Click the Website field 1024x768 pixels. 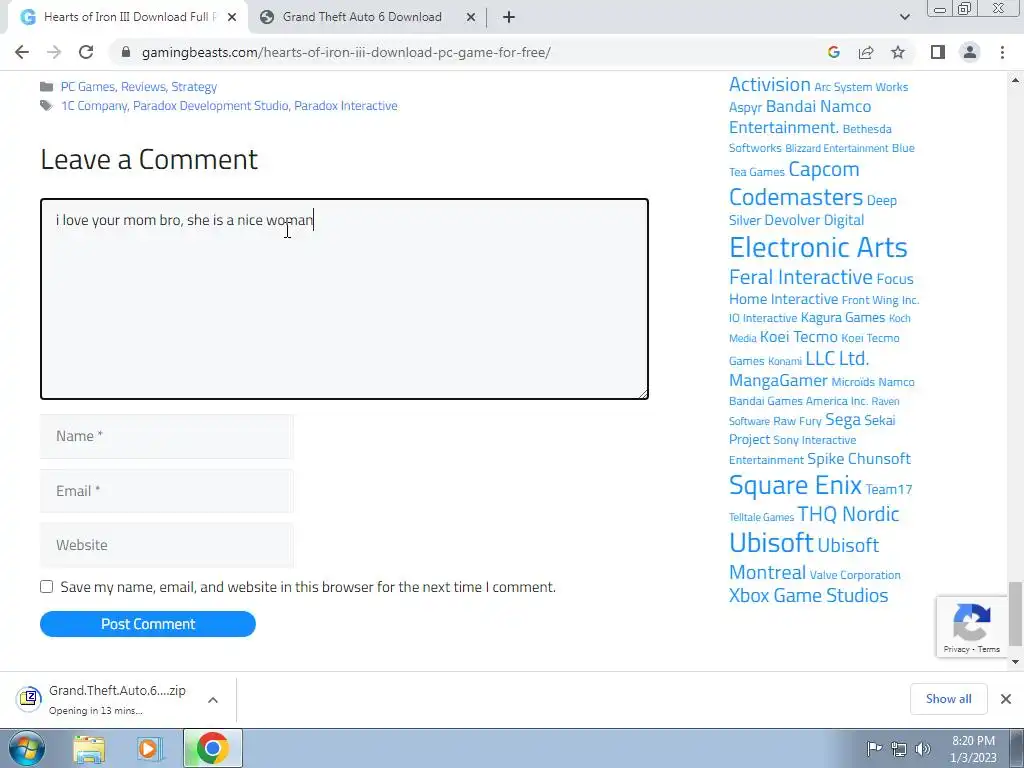167,545
